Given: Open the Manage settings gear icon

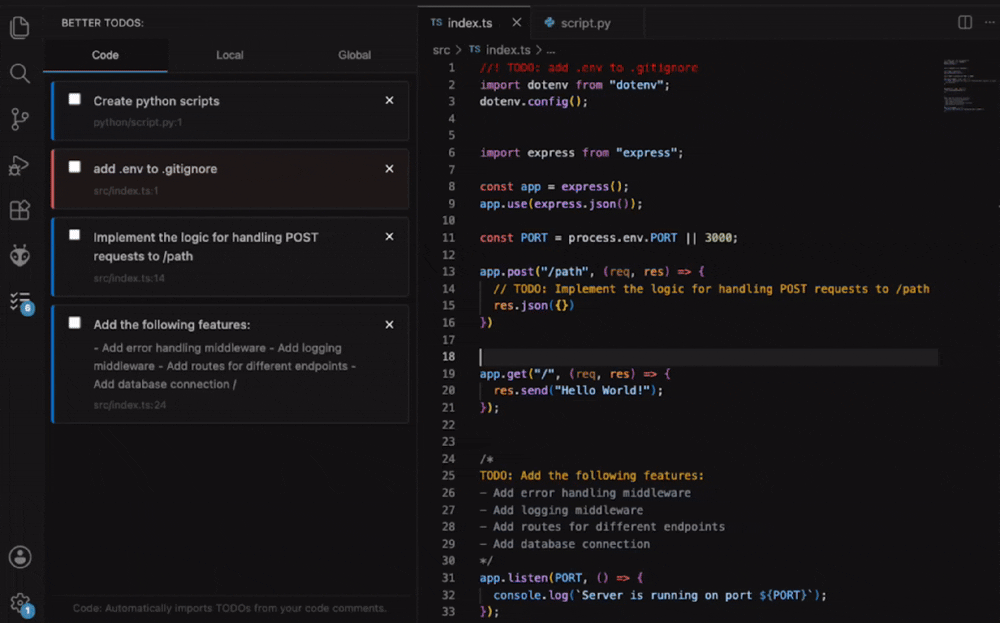Looking at the screenshot, I should pos(20,603).
